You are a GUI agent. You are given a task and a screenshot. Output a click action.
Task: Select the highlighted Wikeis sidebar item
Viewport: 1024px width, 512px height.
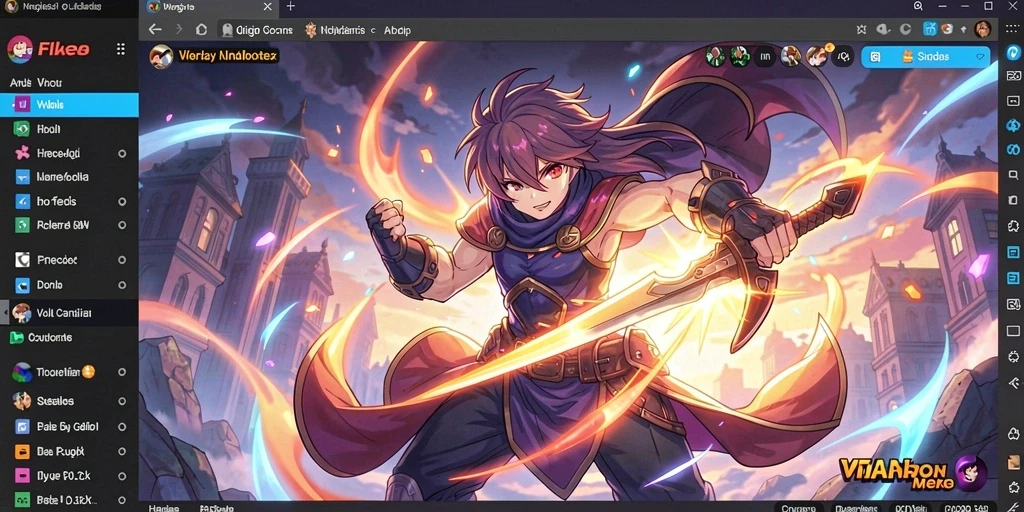click(x=69, y=104)
